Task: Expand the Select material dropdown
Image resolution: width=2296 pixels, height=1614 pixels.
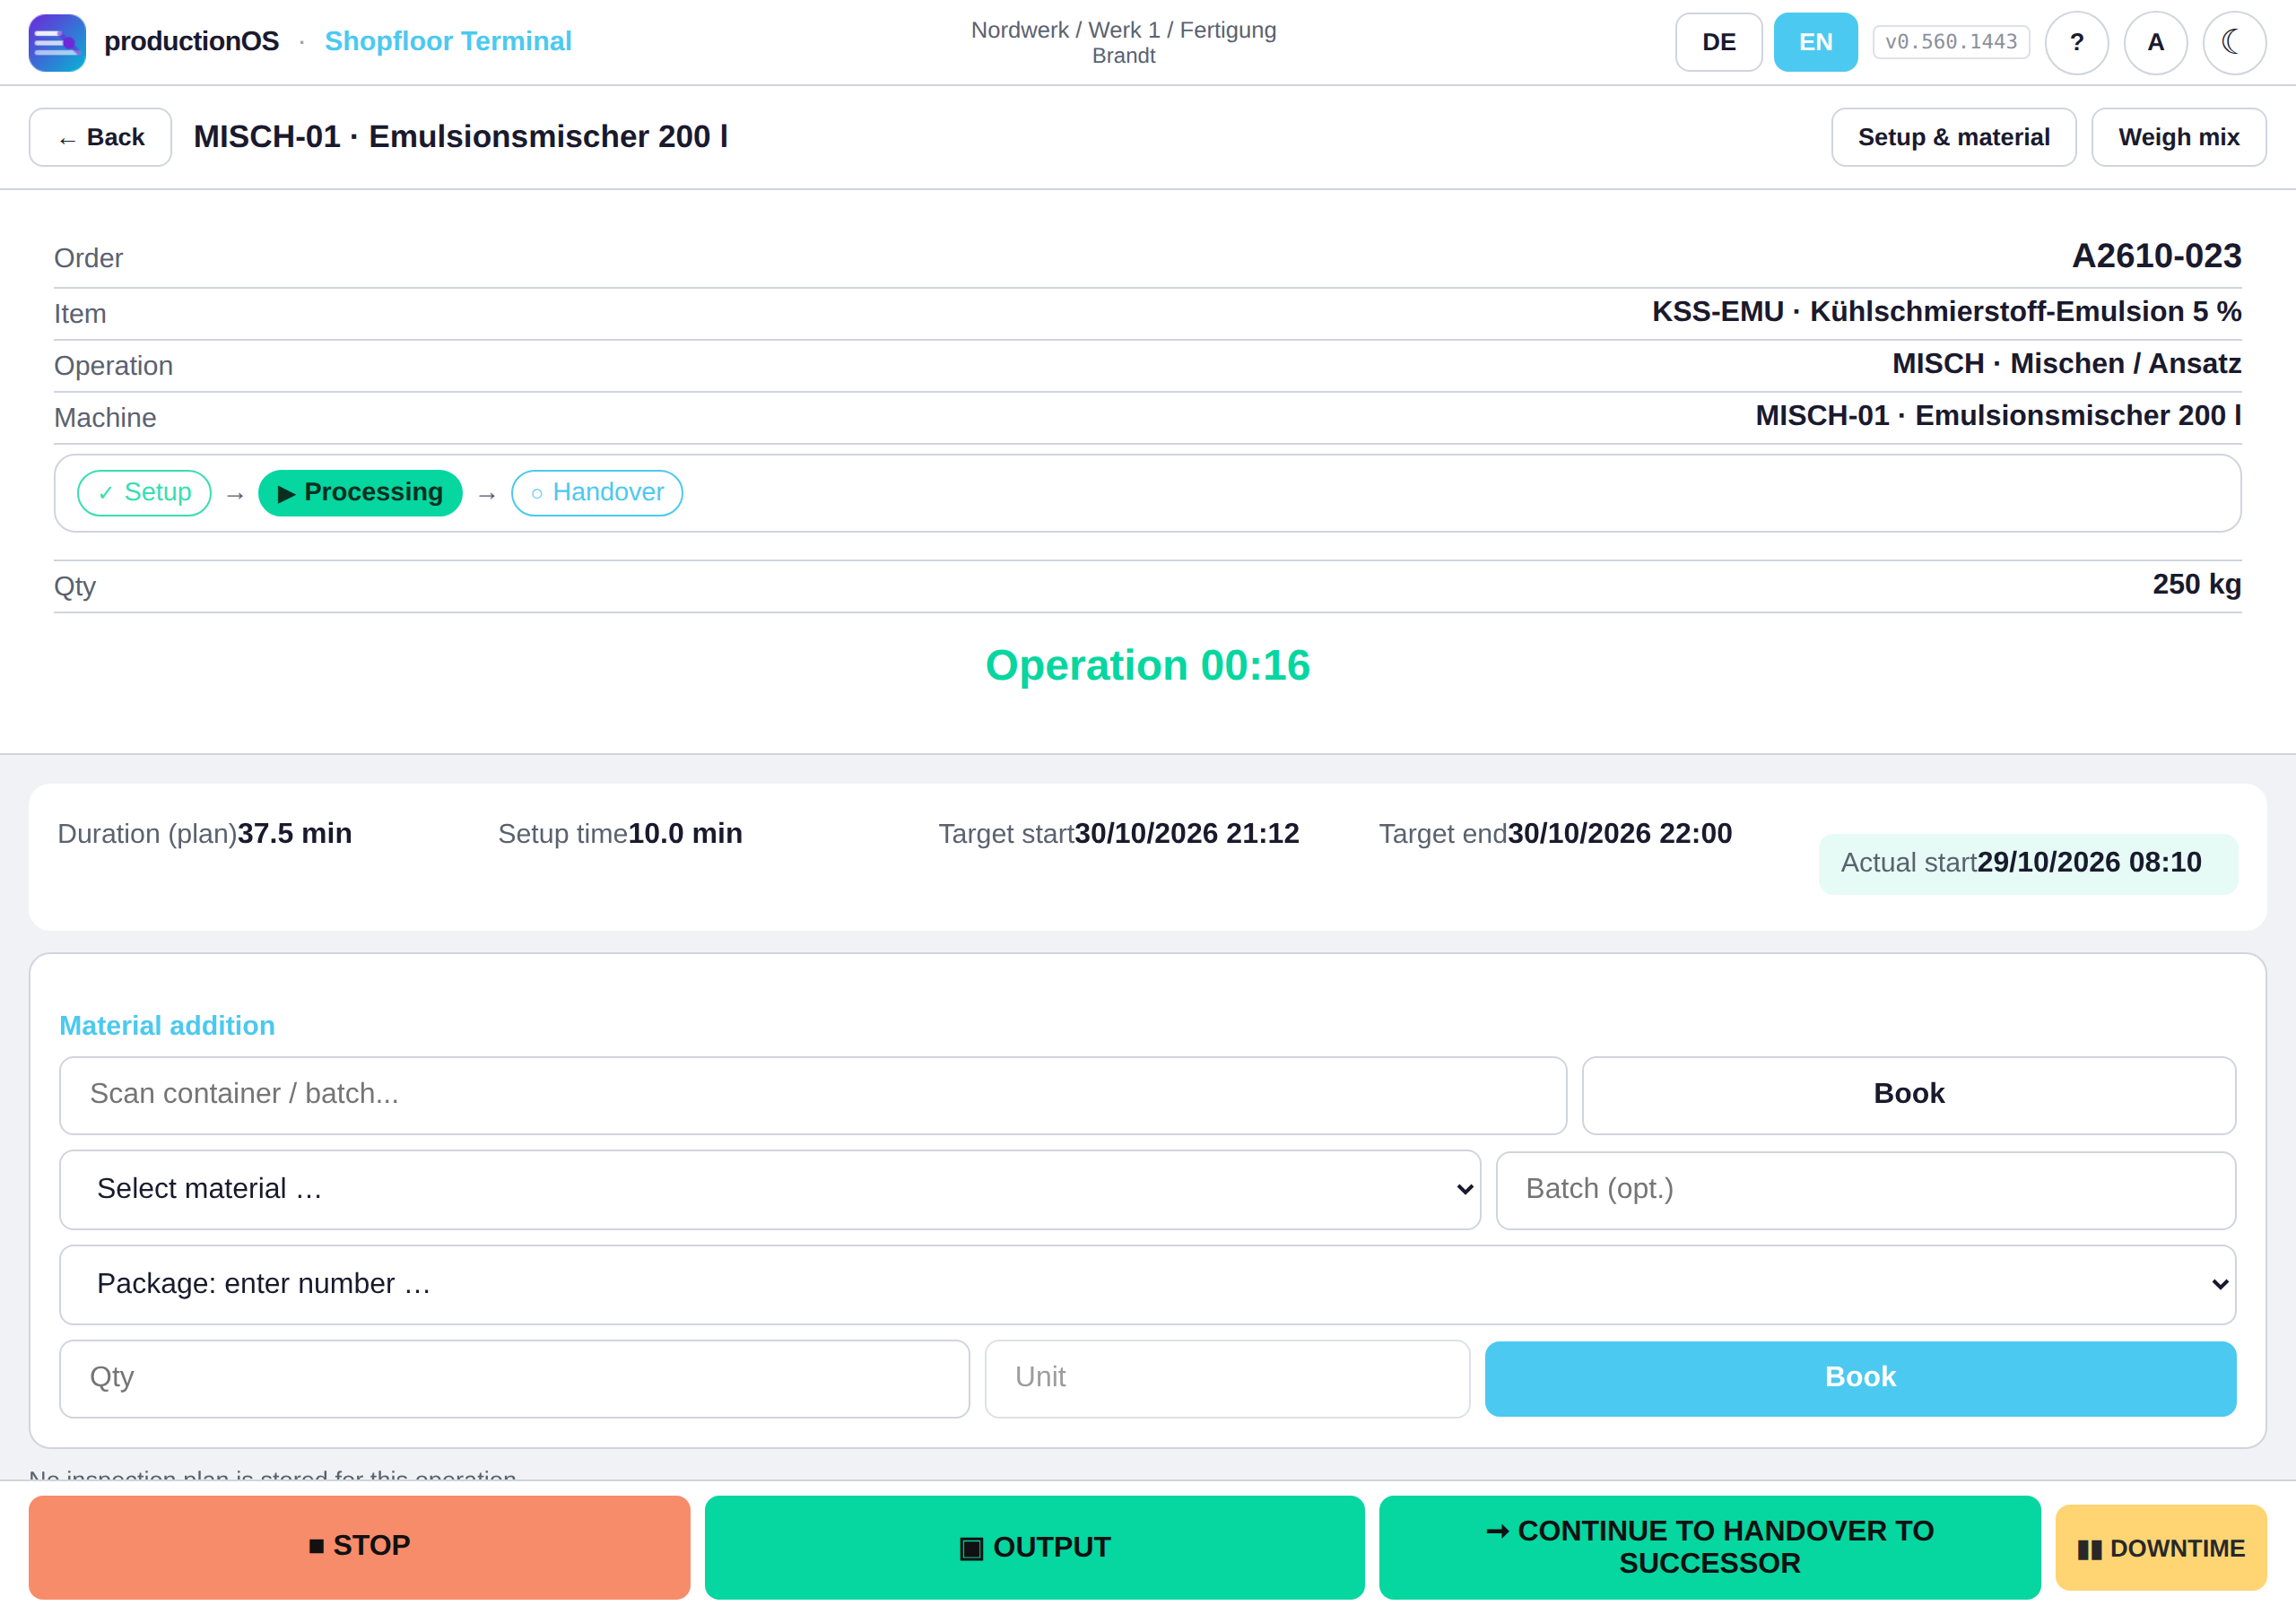Action: click(x=769, y=1190)
